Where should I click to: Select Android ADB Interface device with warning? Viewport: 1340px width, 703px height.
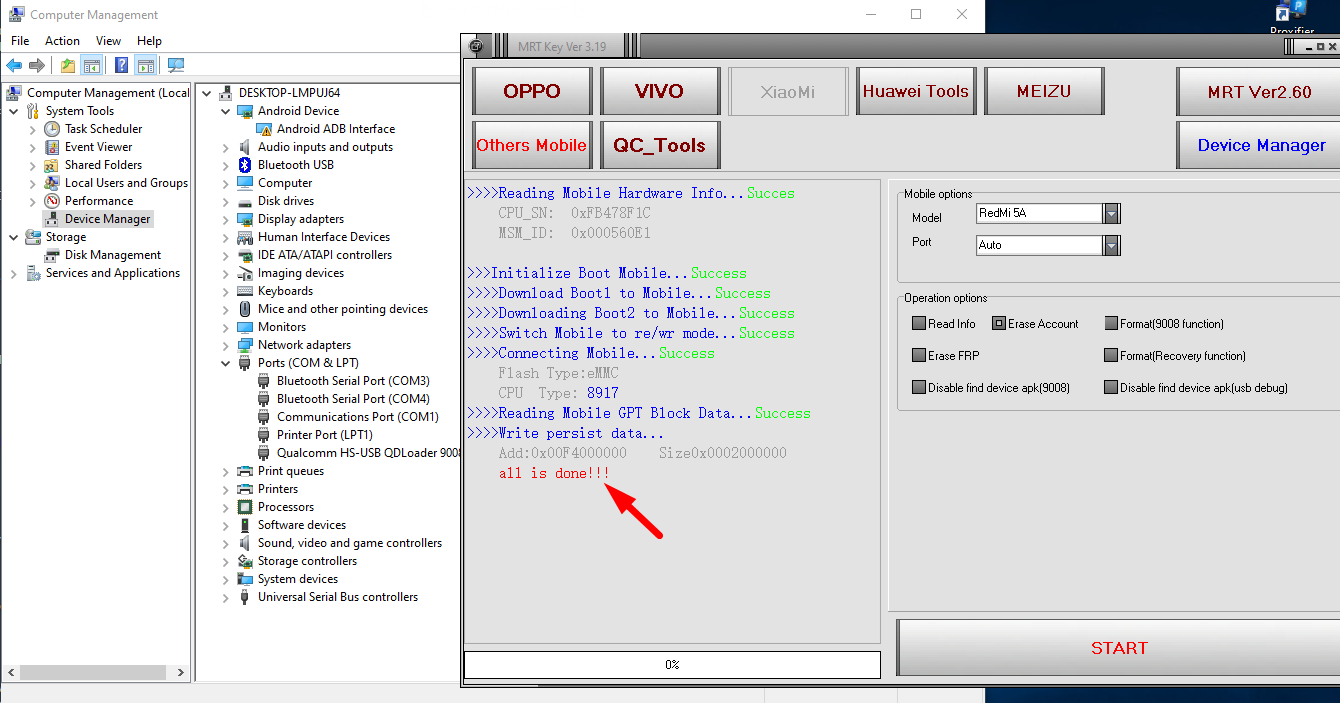coord(335,129)
